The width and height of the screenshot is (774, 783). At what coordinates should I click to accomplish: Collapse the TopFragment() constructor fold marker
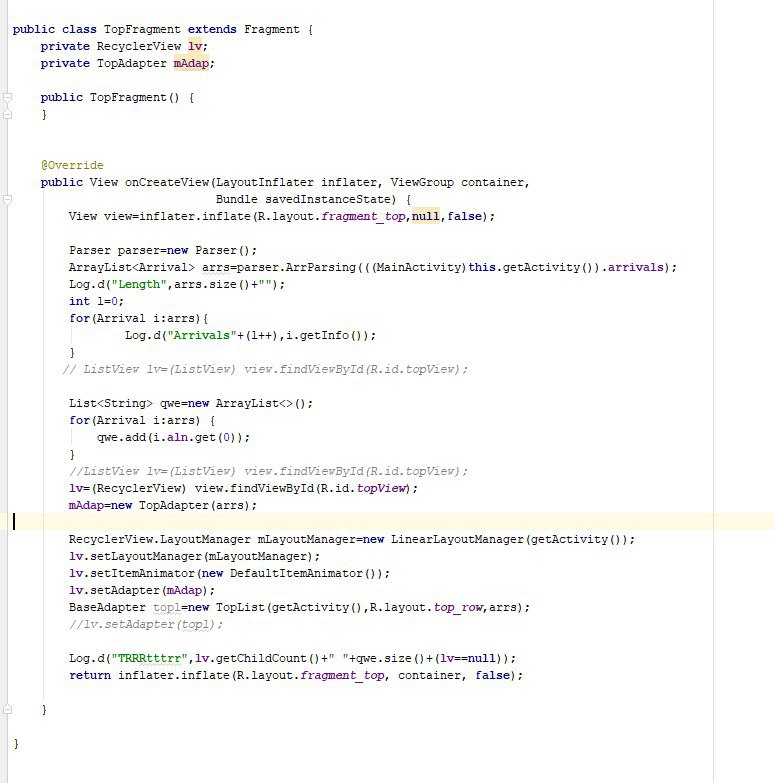coord(7,97)
